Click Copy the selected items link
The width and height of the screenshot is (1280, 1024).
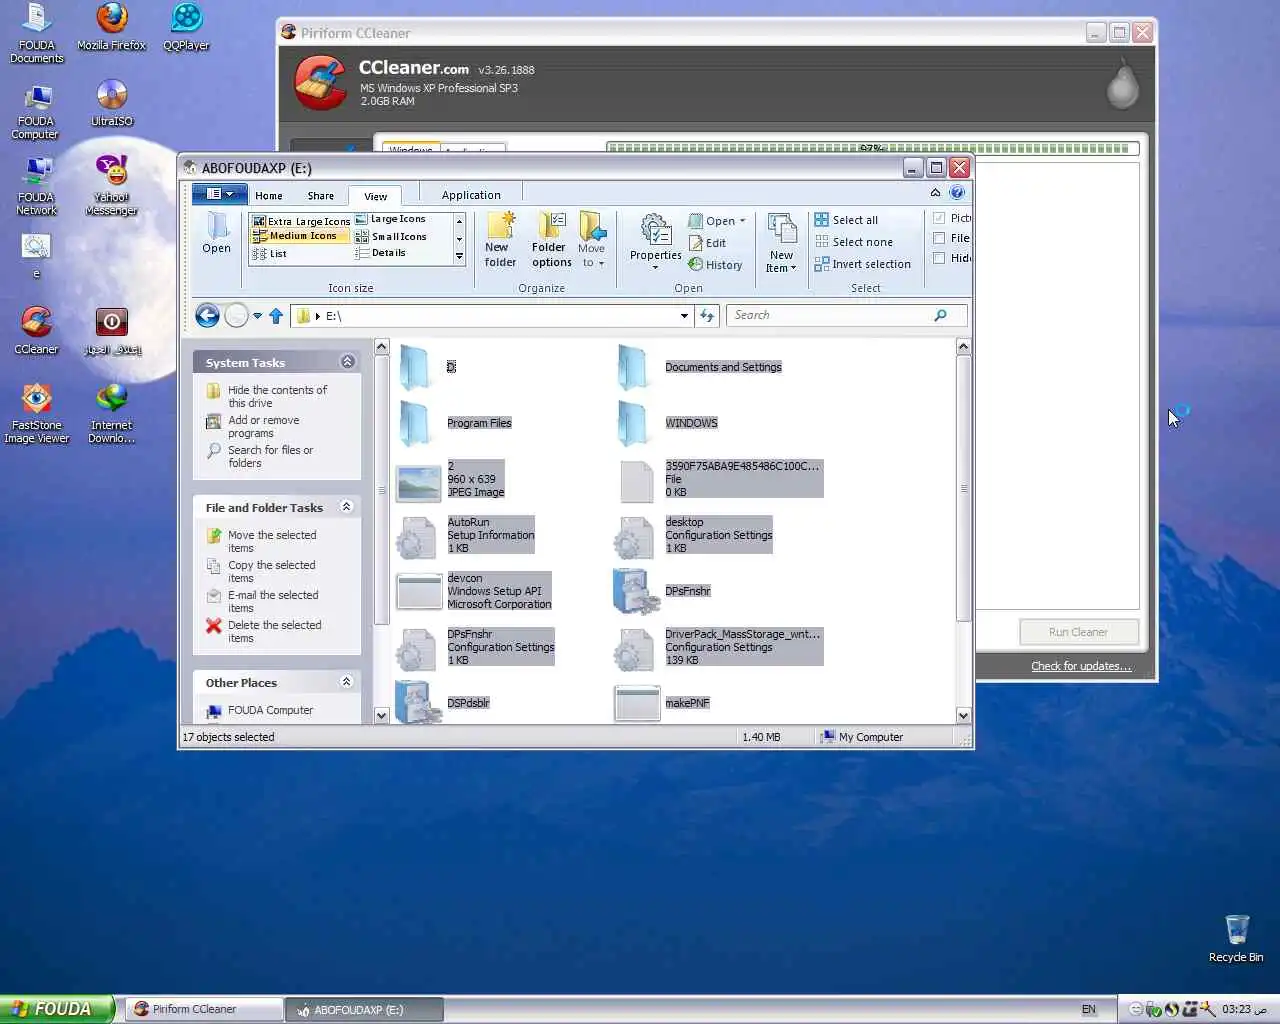[x=271, y=572]
